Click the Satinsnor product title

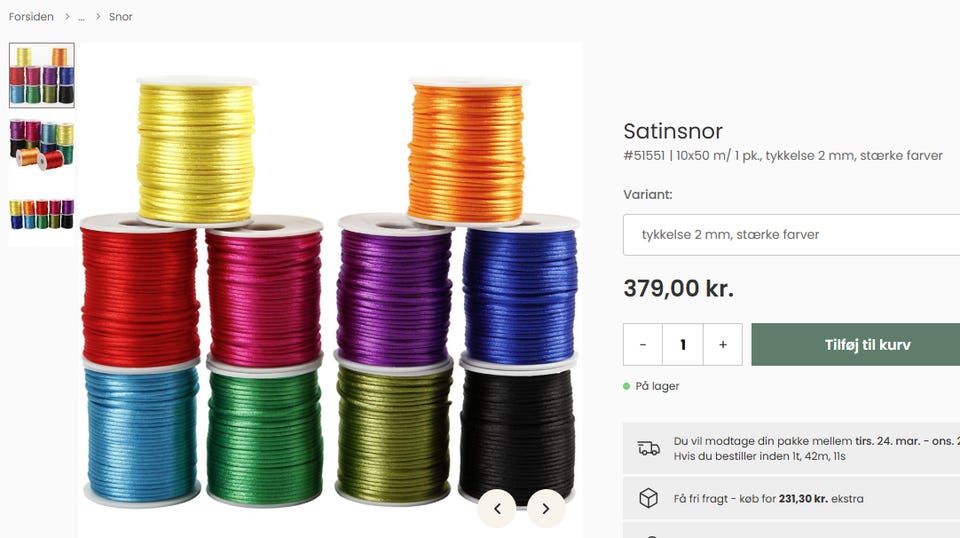pyautogui.click(x=673, y=131)
